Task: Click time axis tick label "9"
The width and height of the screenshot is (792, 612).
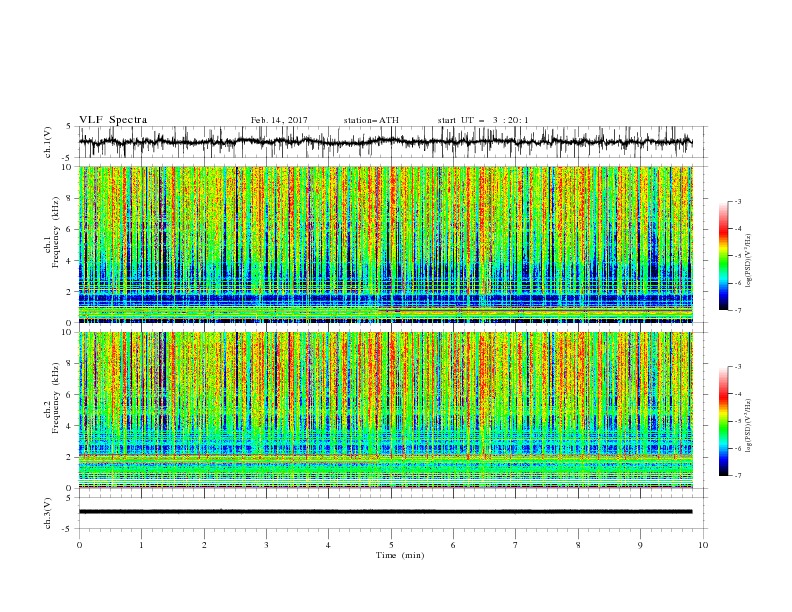Action: pos(640,545)
